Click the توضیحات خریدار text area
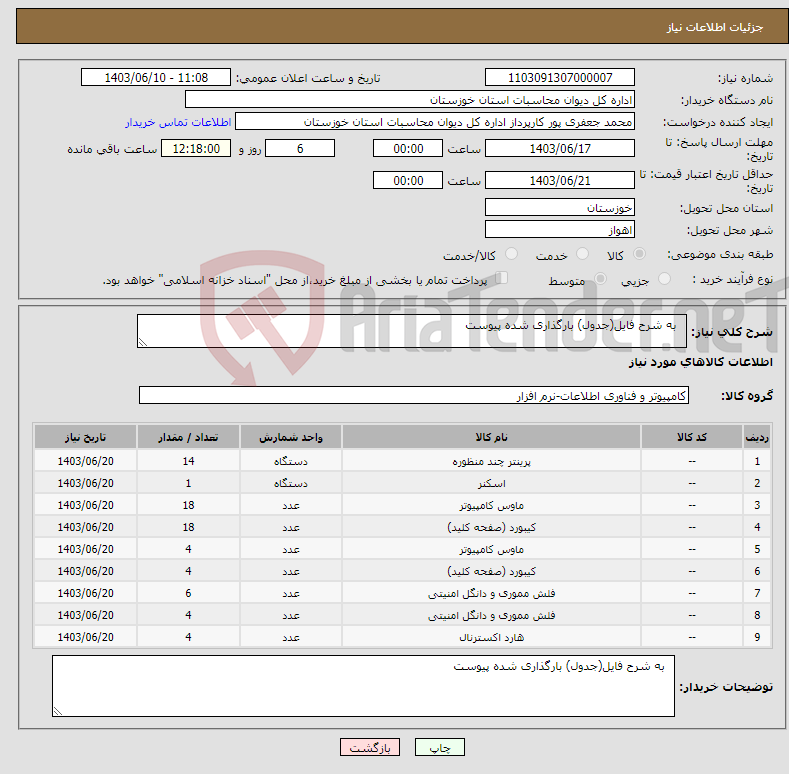789x774 pixels. point(363,686)
